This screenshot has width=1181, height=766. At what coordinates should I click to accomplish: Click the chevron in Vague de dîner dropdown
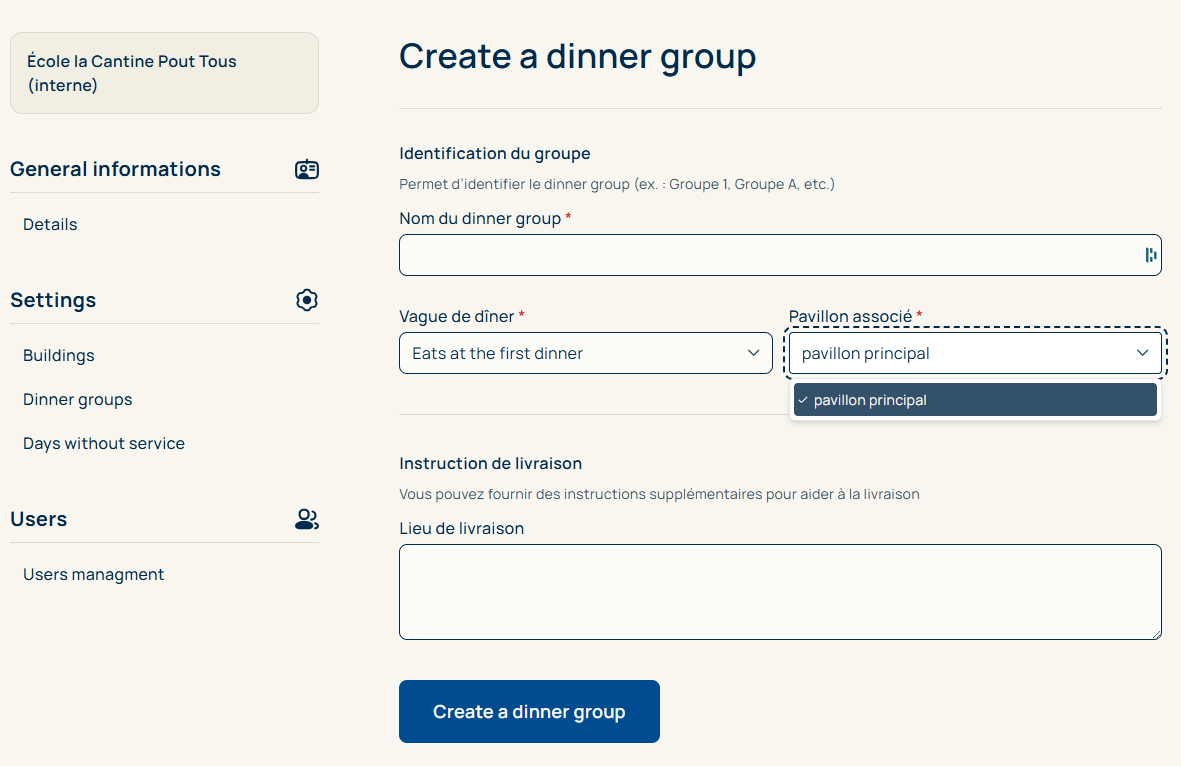[x=753, y=353]
